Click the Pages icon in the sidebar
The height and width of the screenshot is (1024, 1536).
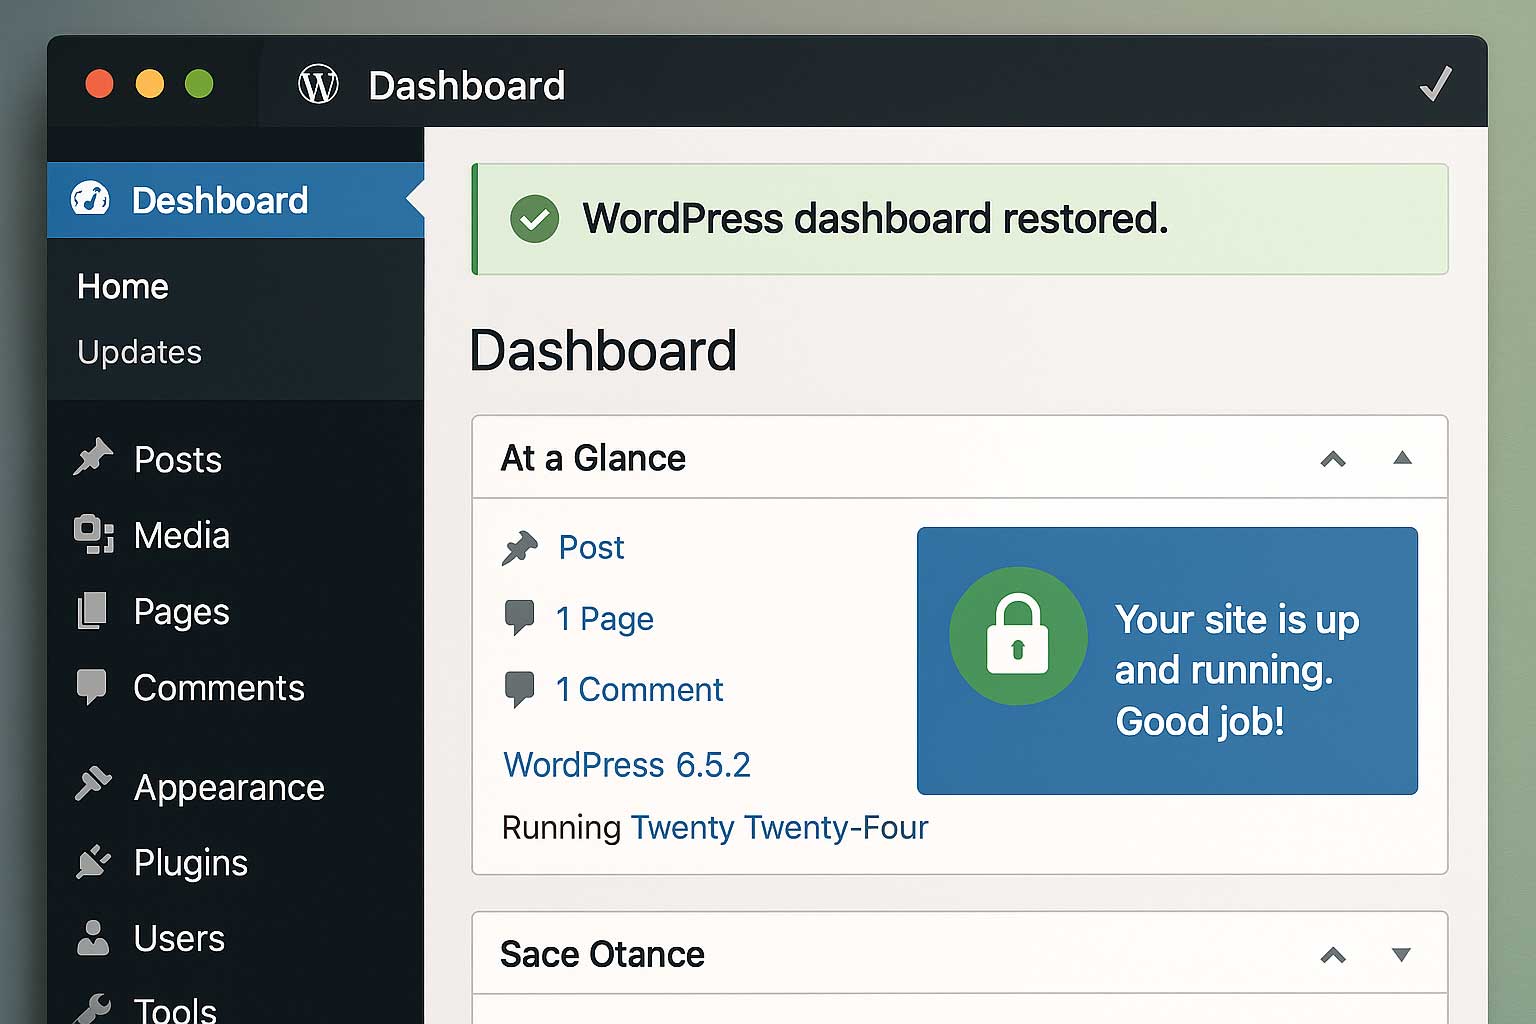pos(93,611)
